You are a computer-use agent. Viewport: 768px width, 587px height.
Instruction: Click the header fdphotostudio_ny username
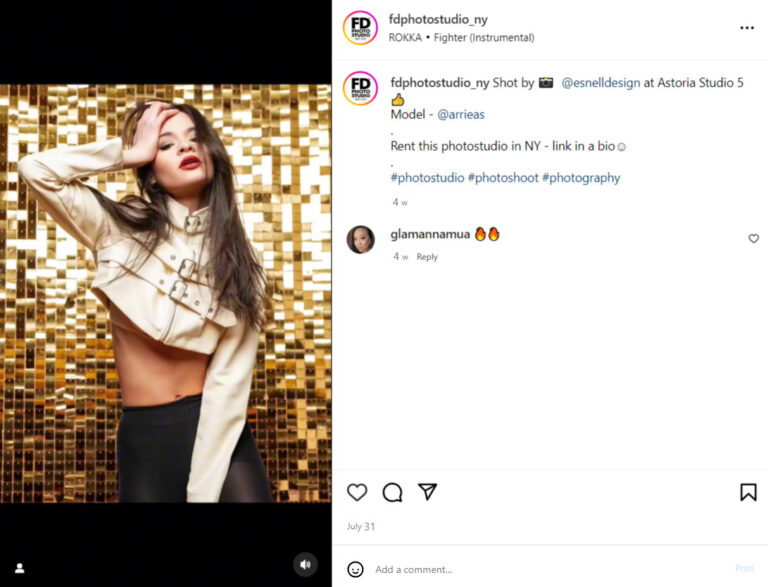click(x=438, y=19)
